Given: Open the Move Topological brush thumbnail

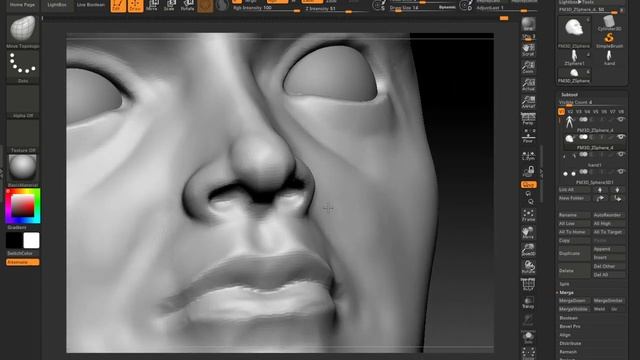Looking at the screenshot, I should [23, 31].
